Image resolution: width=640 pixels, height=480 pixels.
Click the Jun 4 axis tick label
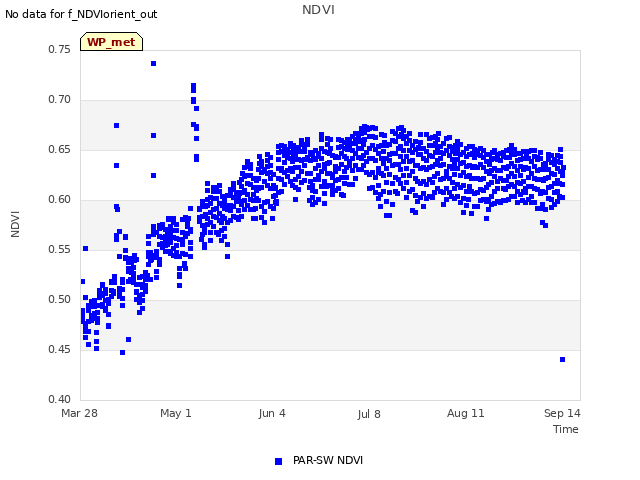point(272,413)
